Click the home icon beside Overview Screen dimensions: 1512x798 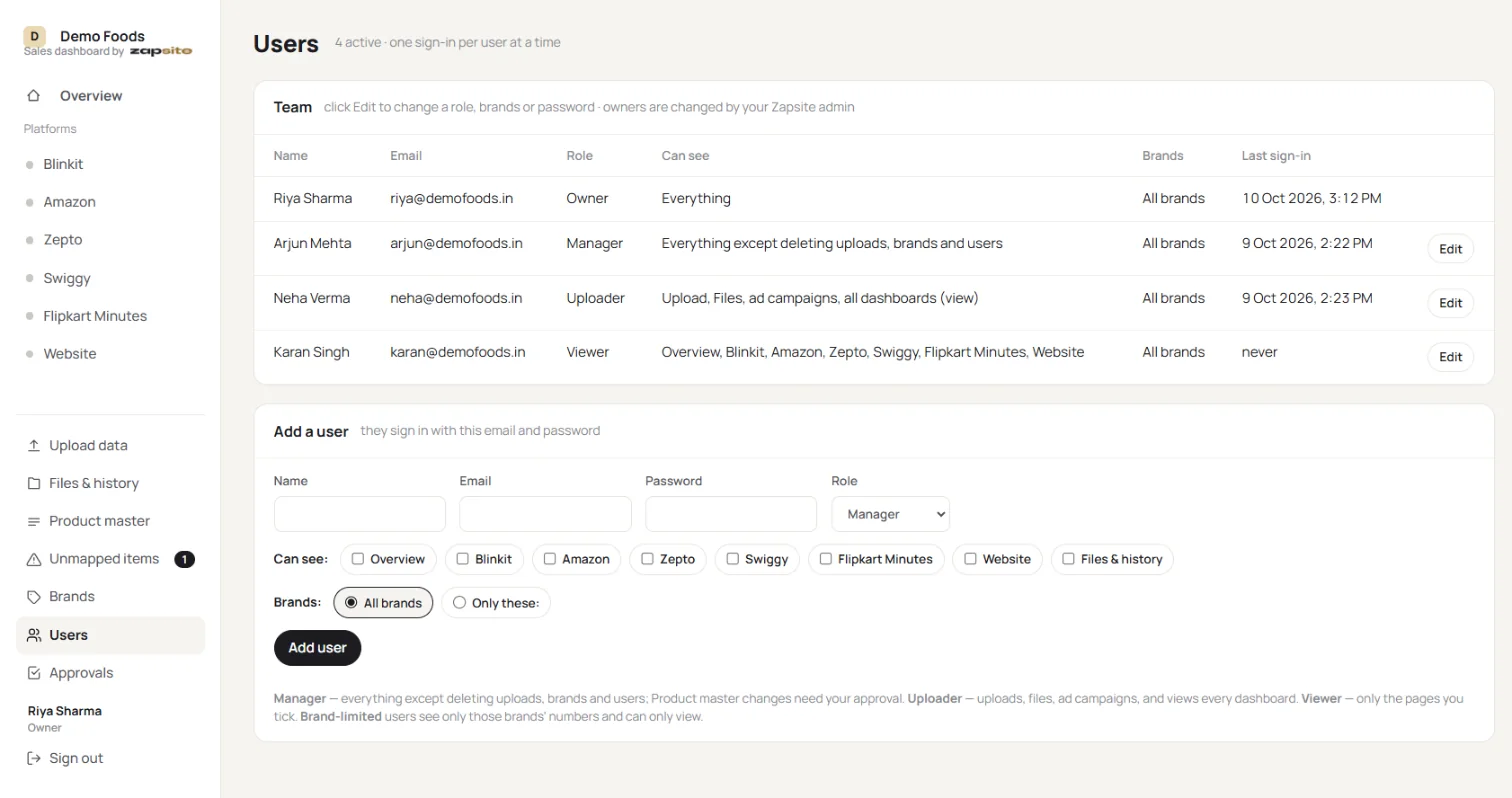point(34,96)
